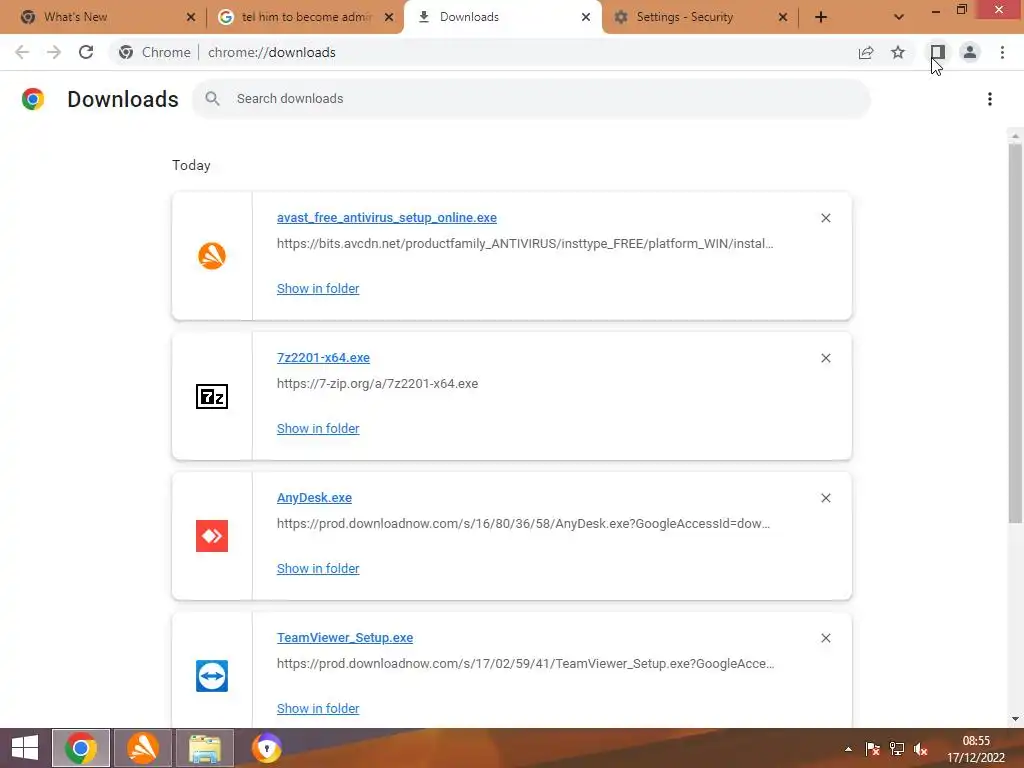This screenshot has height=768, width=1024.
Task: Open AnyDesk.exe file link
Action: (314, 498)
